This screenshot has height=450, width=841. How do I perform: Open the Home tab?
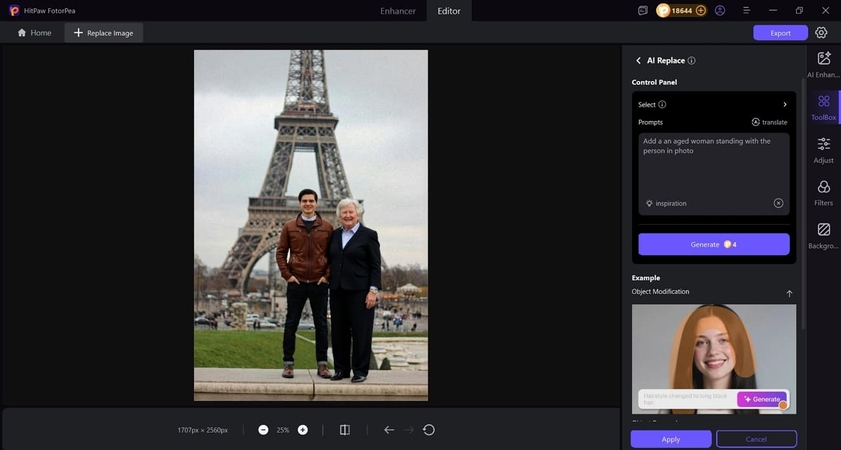click(x=34, y=33)
